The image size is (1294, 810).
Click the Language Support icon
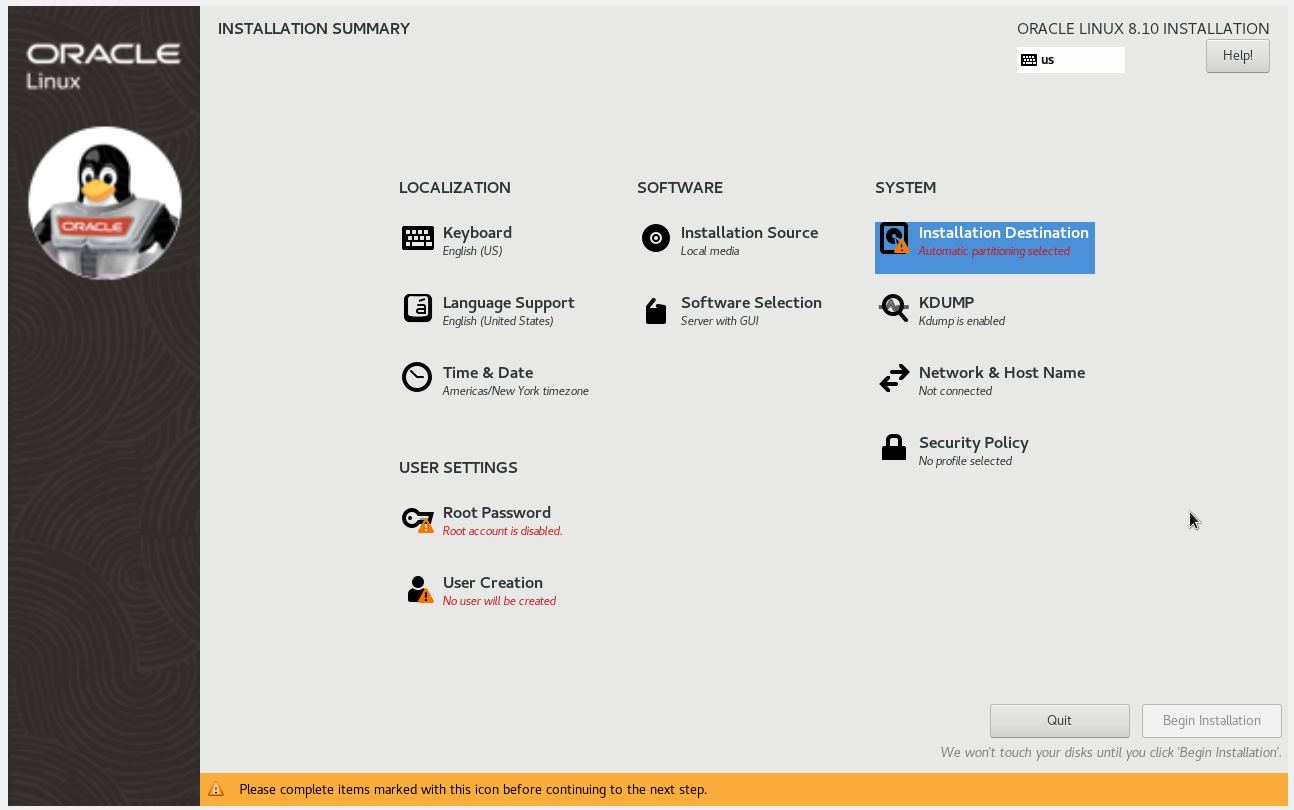417,308
